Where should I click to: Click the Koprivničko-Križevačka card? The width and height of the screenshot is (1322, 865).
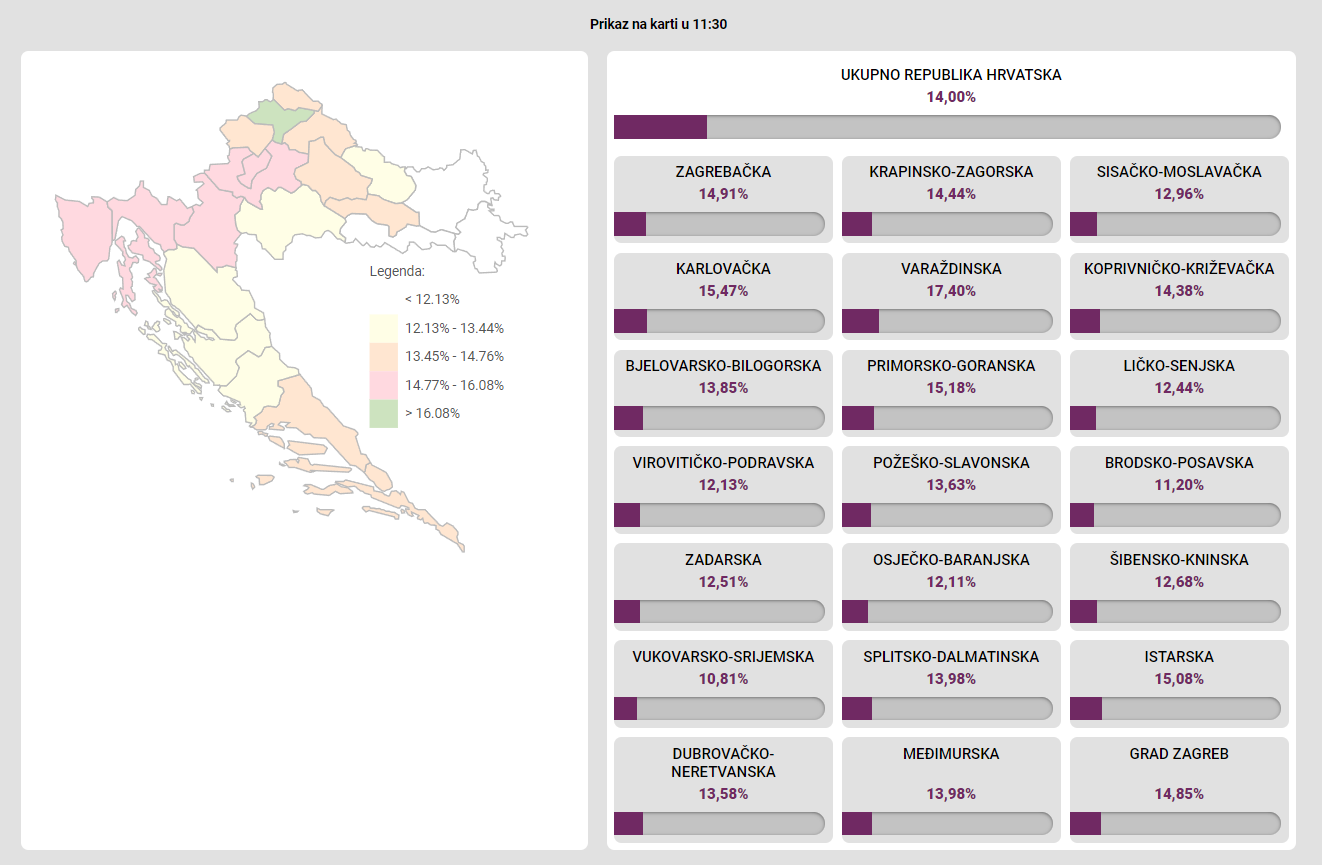(1179, 296)
